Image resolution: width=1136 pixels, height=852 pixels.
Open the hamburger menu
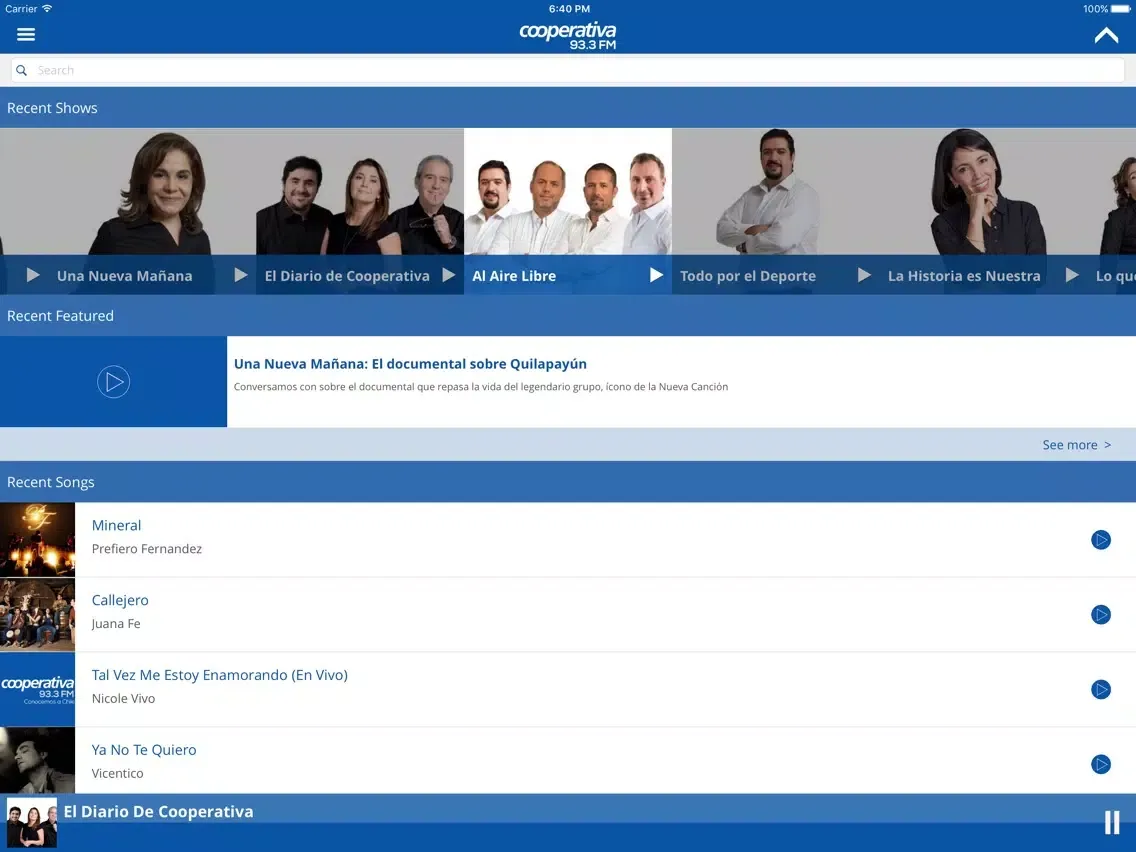[x=26, y=34]
